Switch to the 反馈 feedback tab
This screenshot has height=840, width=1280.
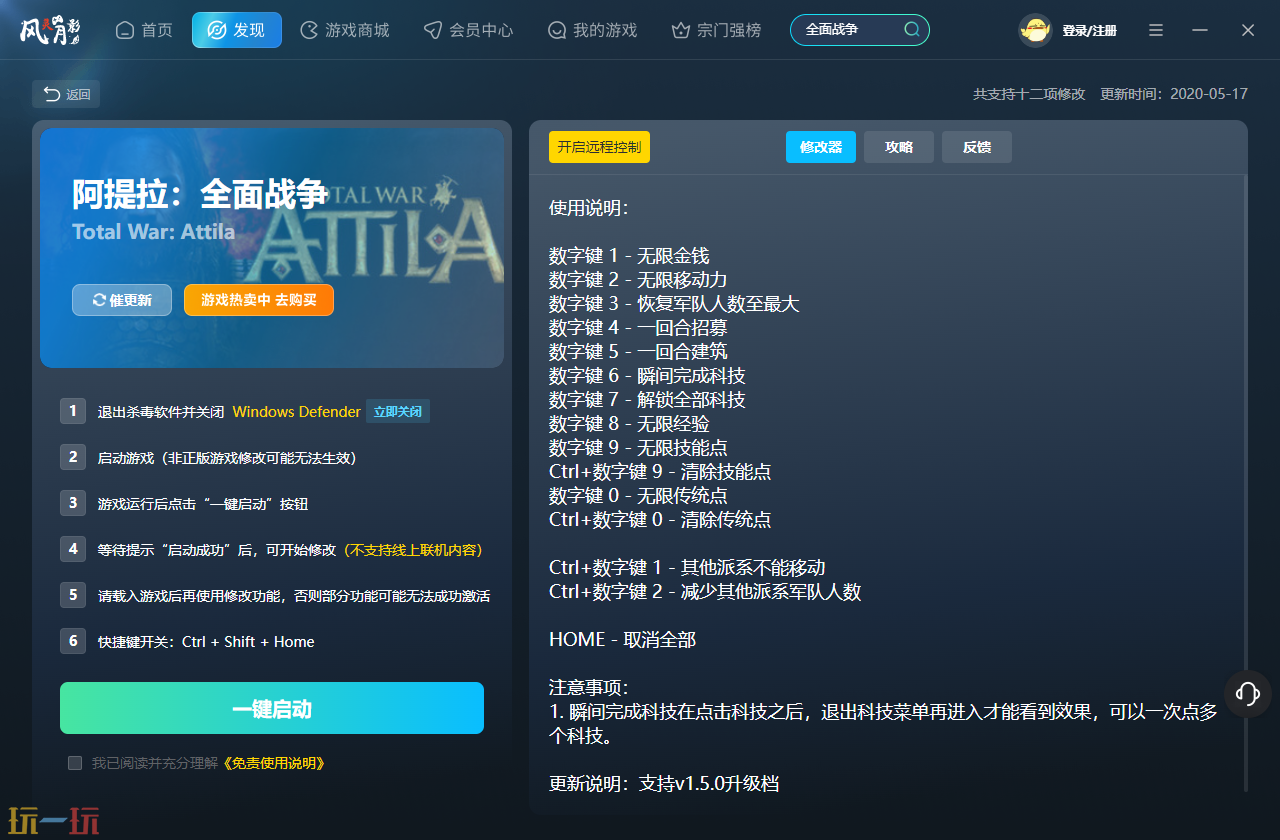[977, 147]
